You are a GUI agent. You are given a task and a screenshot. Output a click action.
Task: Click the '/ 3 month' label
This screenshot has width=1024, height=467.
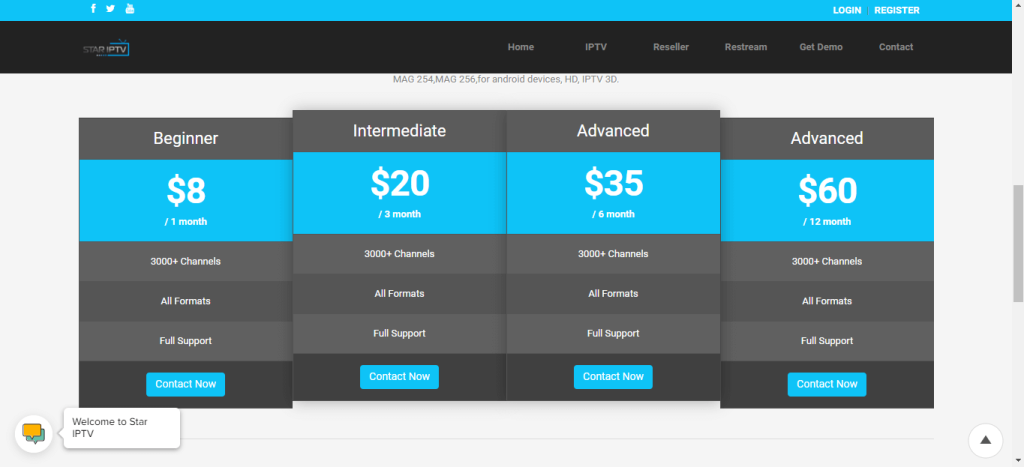[x=399, y=214]
